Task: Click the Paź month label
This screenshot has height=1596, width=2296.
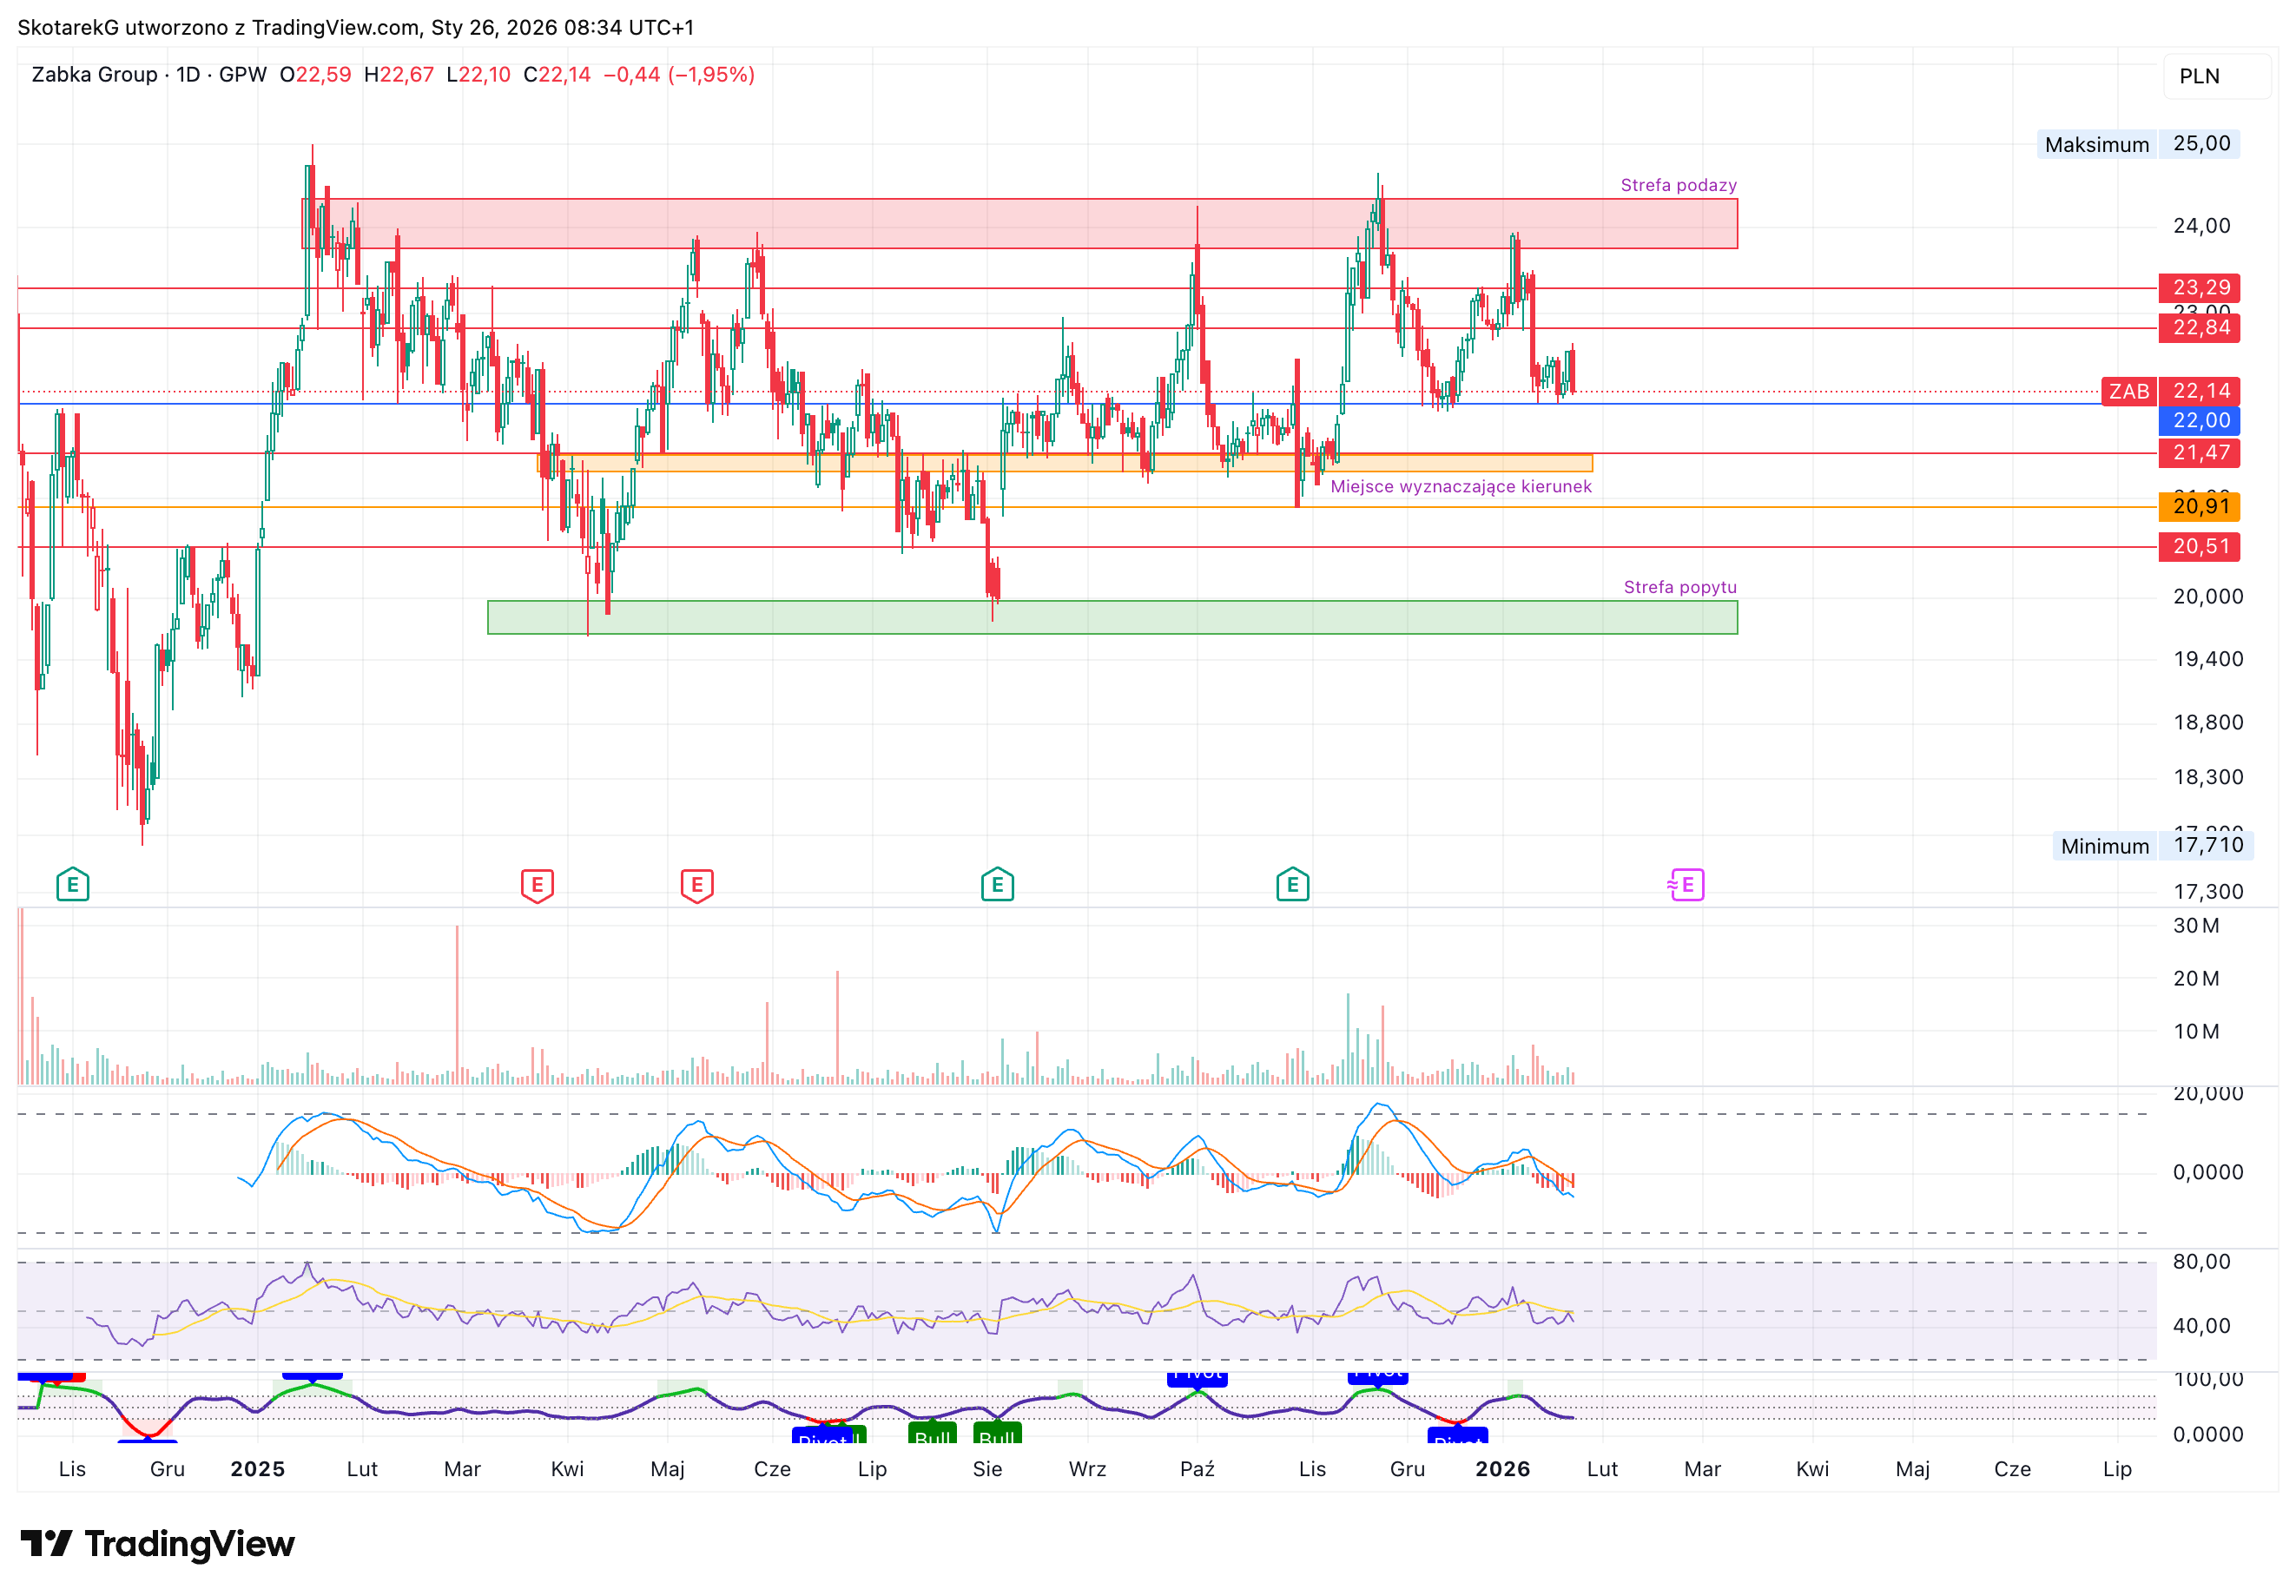Action: click(x=1197, y=1469)
